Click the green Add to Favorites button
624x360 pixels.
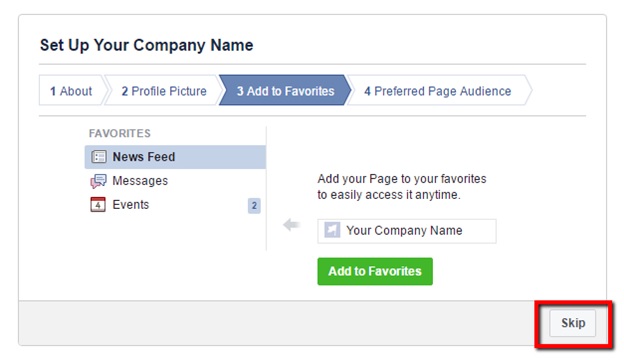375,271
